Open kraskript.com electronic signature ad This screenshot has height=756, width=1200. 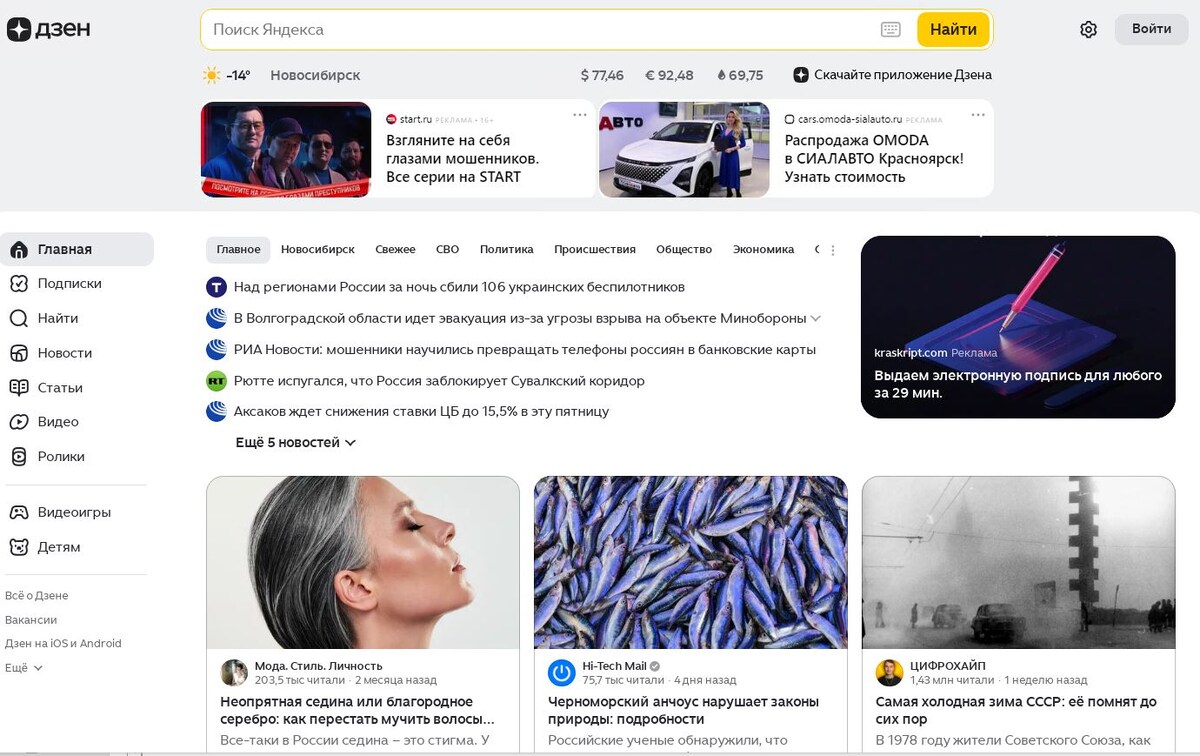[x=1018, y=327]
